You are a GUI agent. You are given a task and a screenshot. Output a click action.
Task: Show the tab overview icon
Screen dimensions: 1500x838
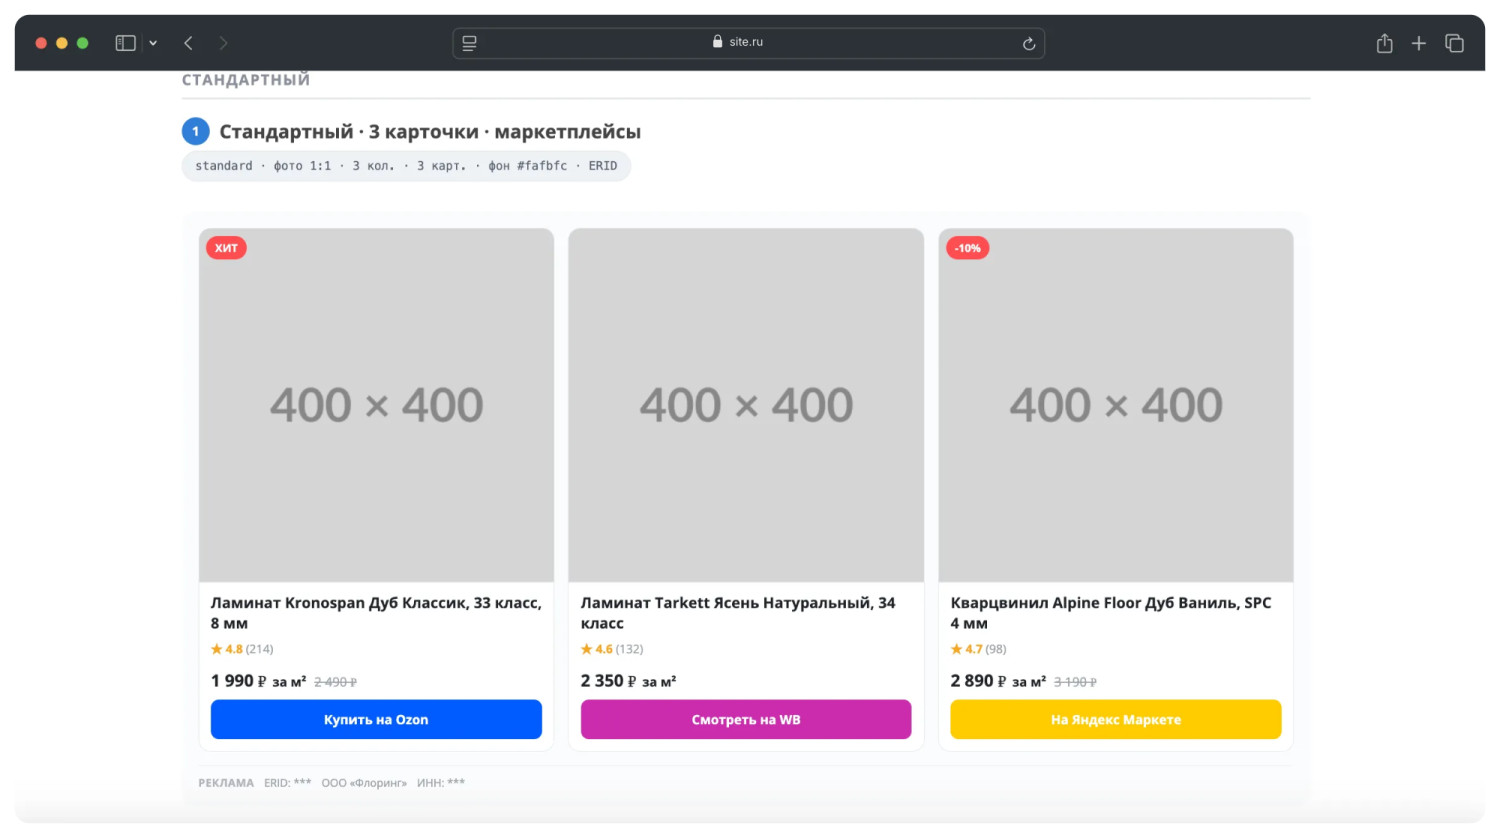(1454, 43)
